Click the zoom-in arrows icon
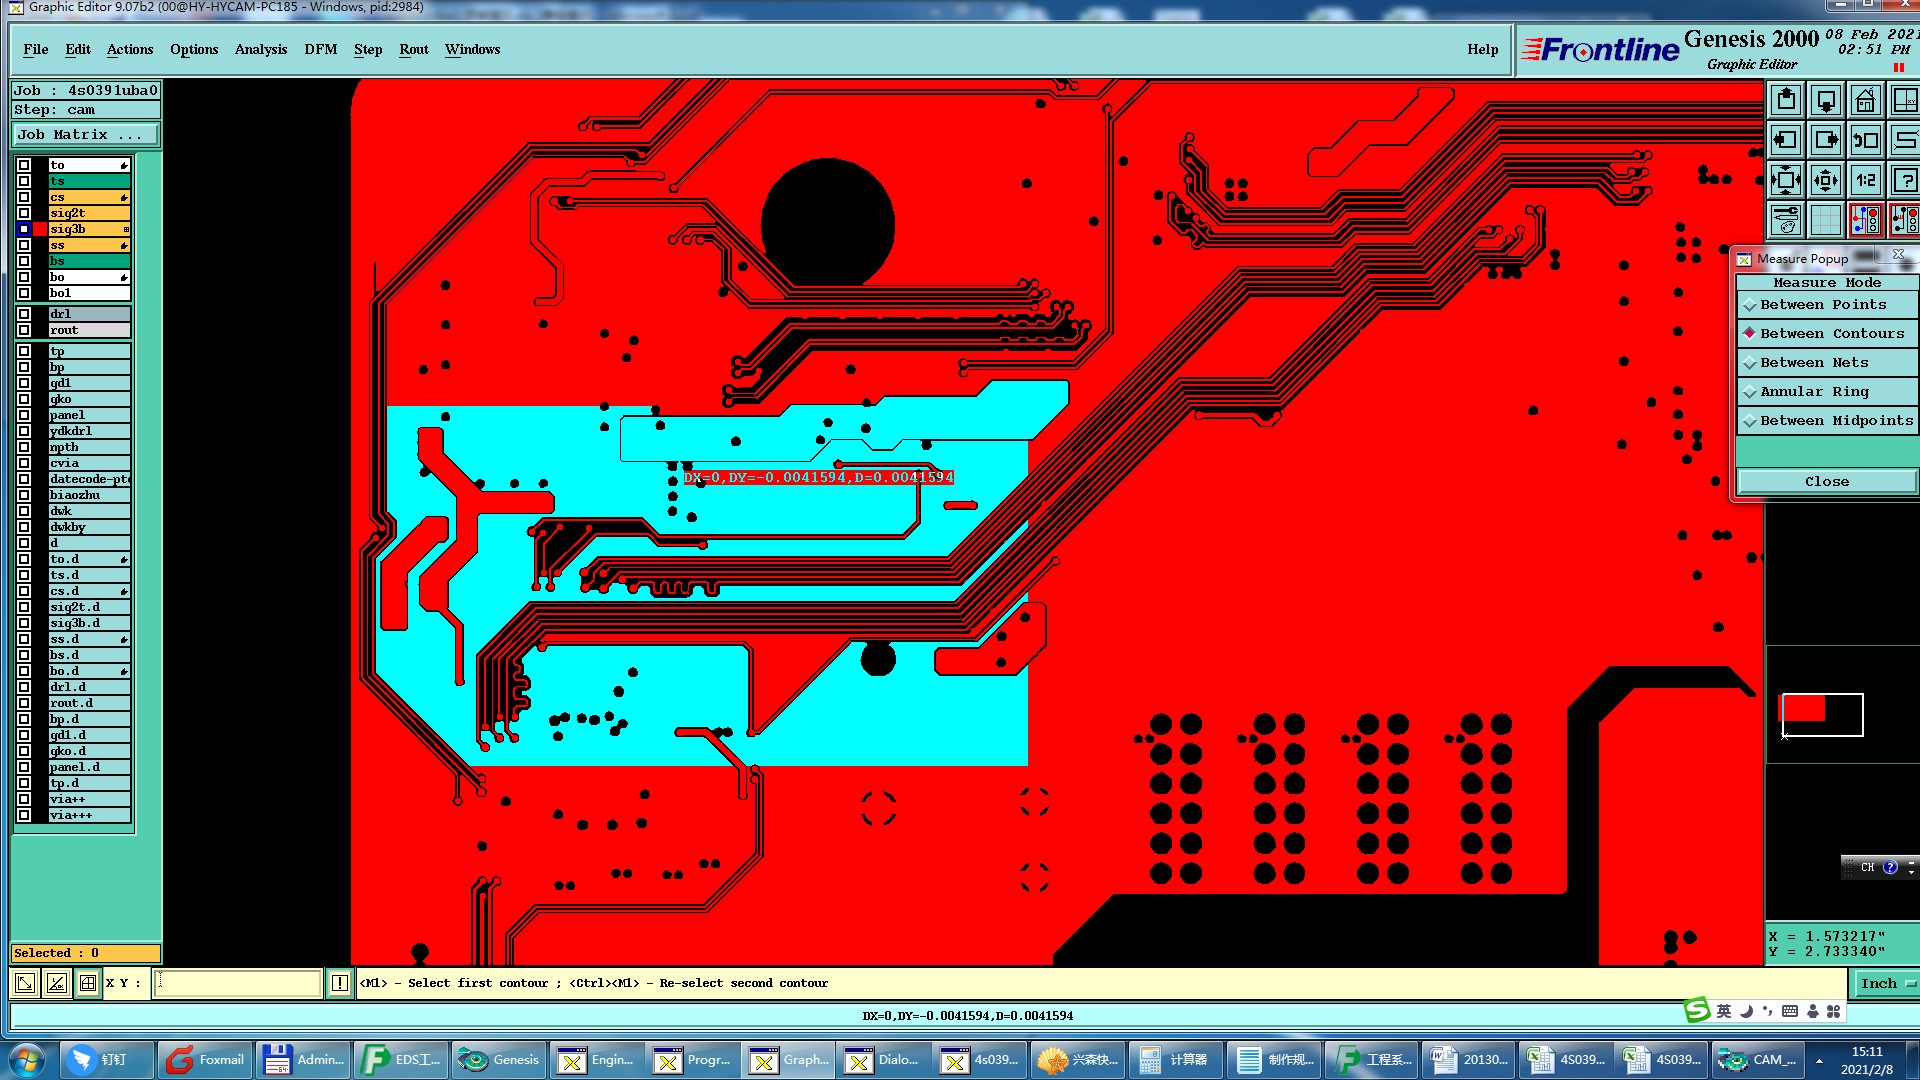Viewport: 1920px width, 1080px height. click(x=1786, y=181)
